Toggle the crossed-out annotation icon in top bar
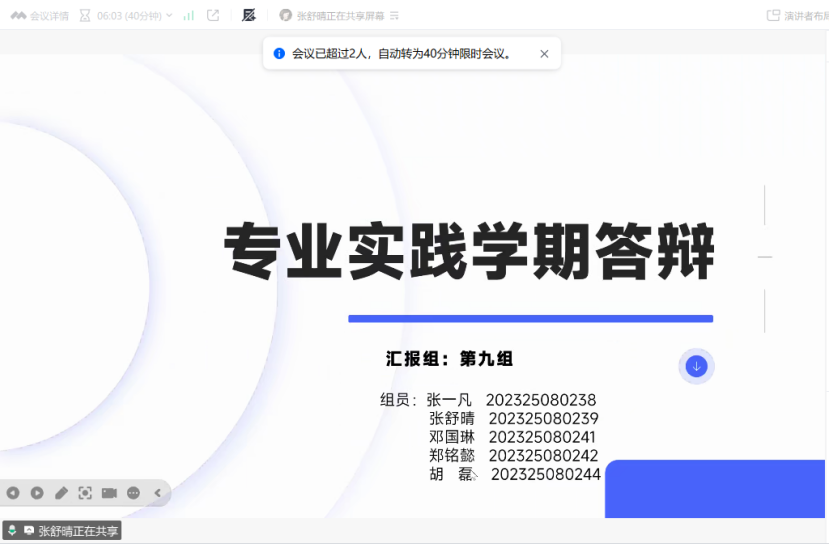The width and height of the screenshot is (830, 545). pyautogui.click(x=249, y=15)
